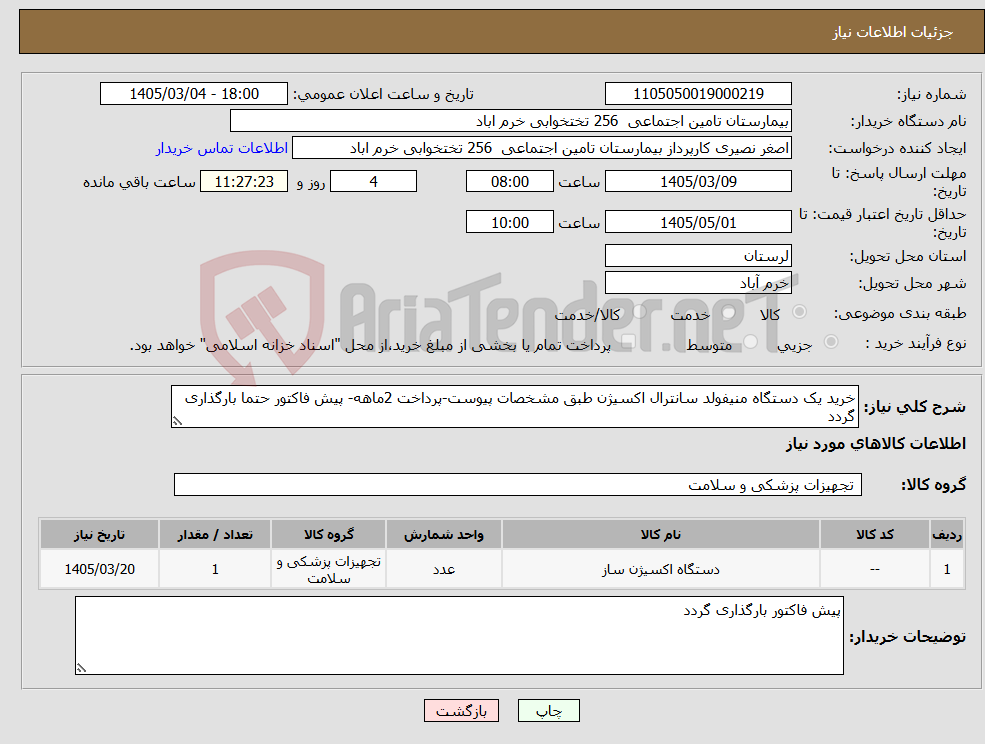Viewport: 985px width, 744px height.
Task: Click the need number field 1105050019000219
Action: point(698,94)
